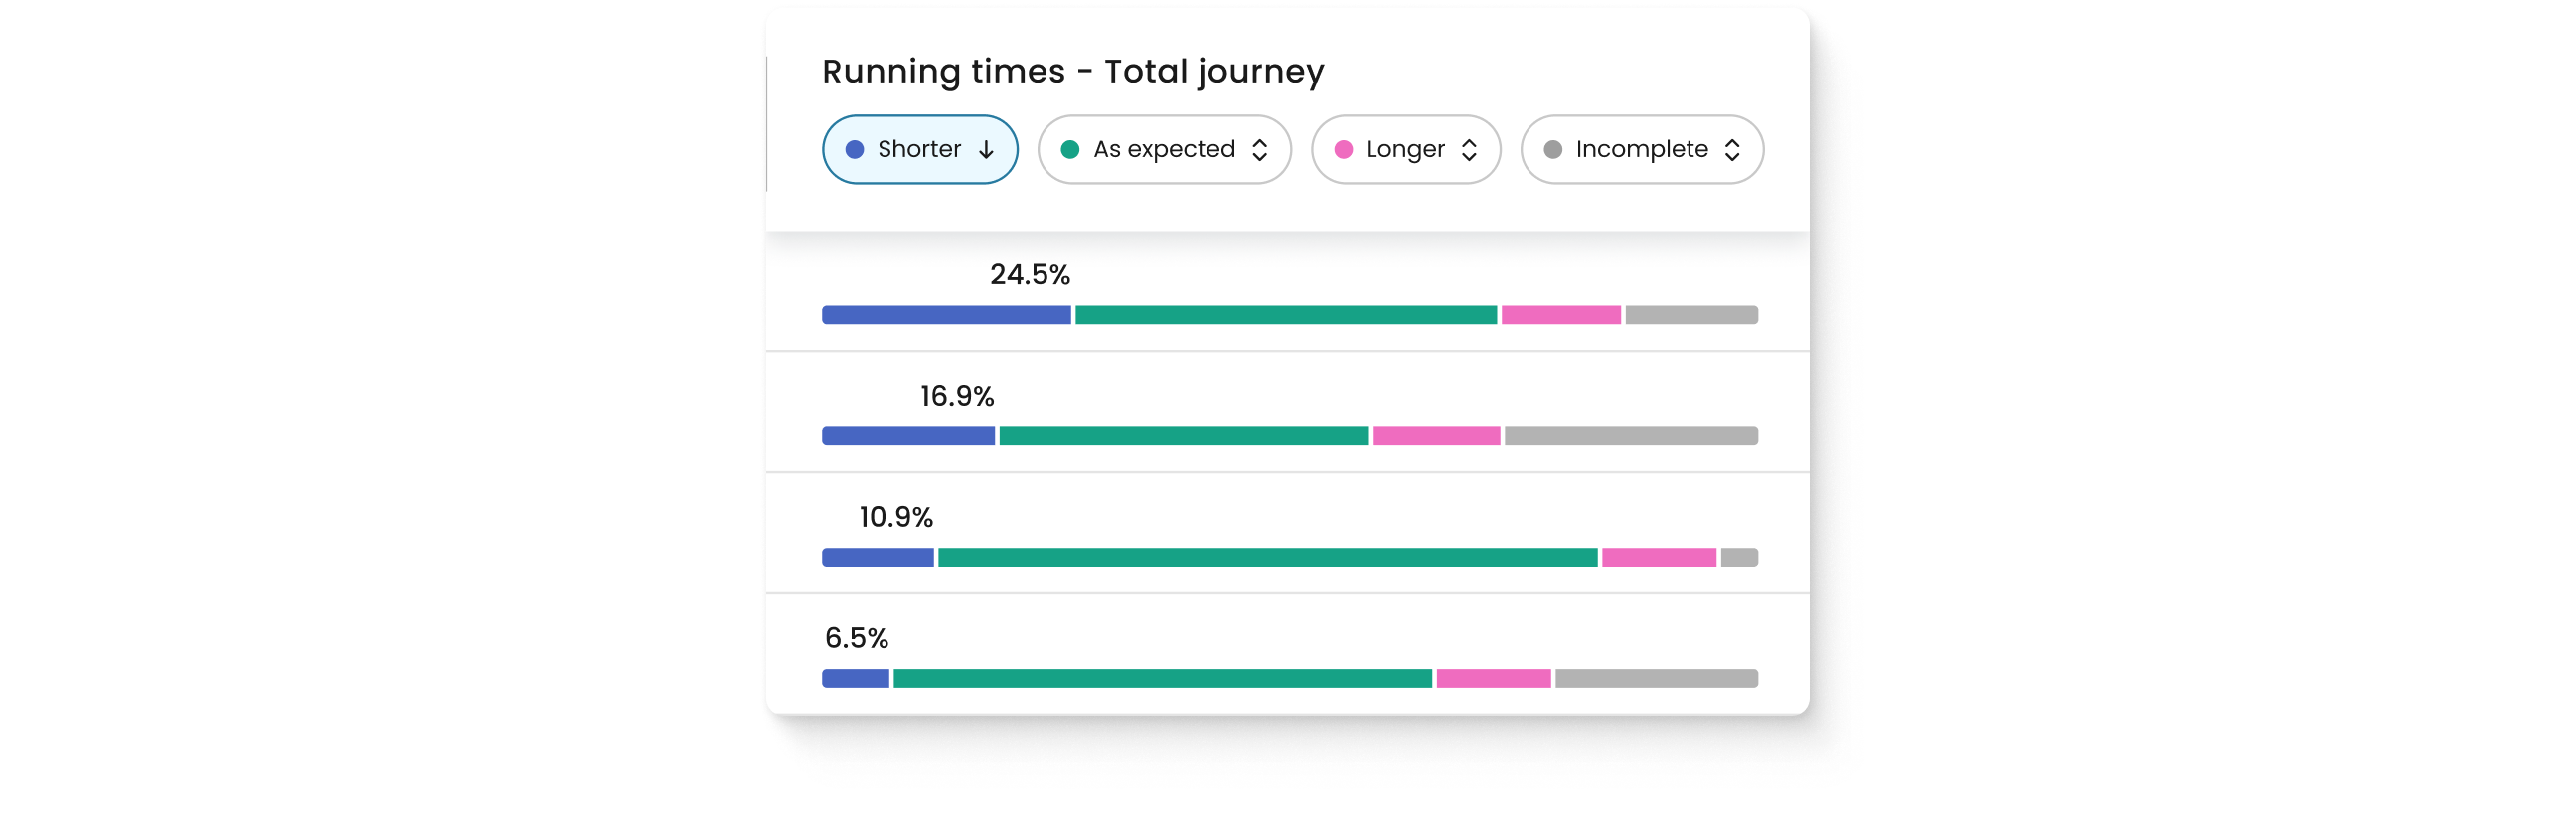Sort by the Longer pill
Image resolution: width=2576 pixels, height=828 pixels.
point(1405,150)
